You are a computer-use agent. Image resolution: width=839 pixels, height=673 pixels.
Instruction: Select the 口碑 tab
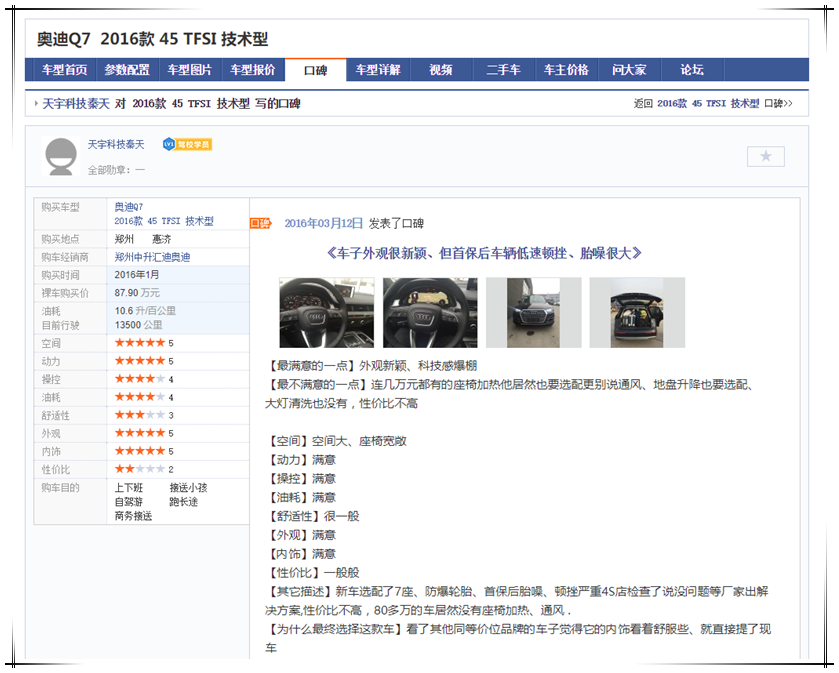316,70
